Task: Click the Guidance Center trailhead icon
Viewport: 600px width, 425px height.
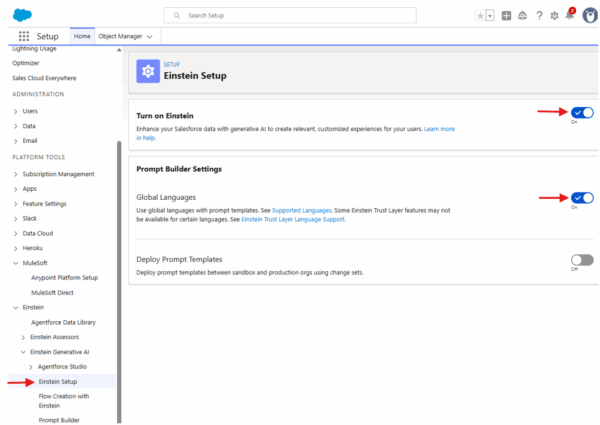Action: tap(522, 16)
